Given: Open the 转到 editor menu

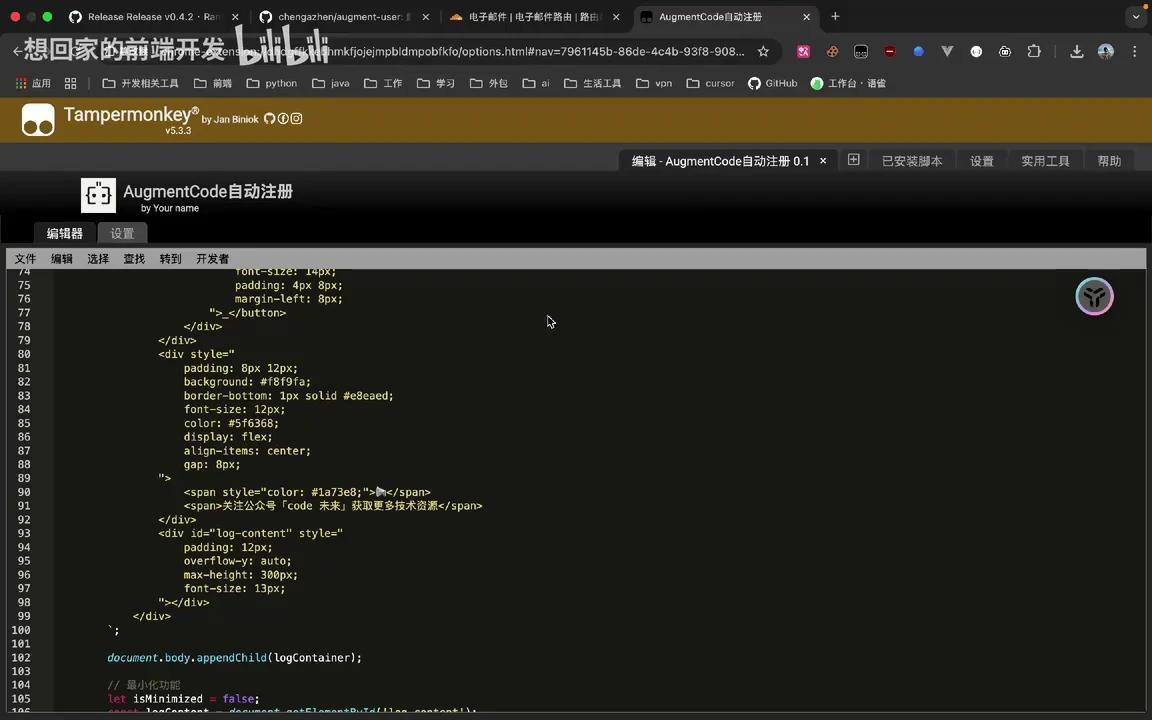Looking at the screenshot, I should pyautogui.click(x=170, y=259).
